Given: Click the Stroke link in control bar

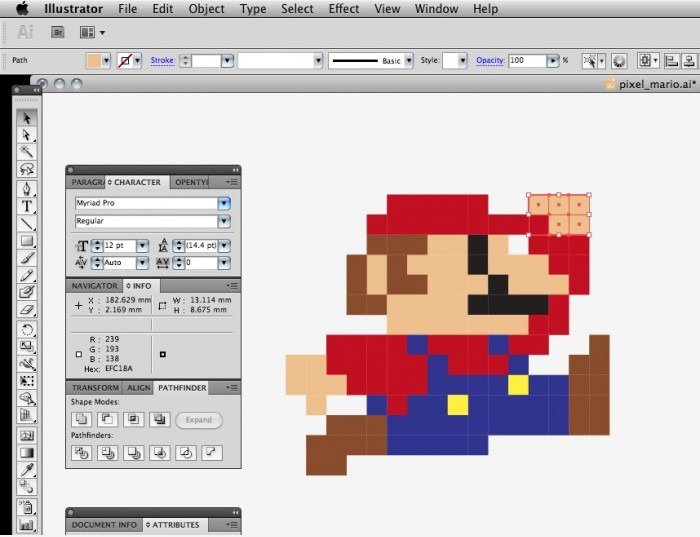Looking at the screenshot, I should 162,60.
